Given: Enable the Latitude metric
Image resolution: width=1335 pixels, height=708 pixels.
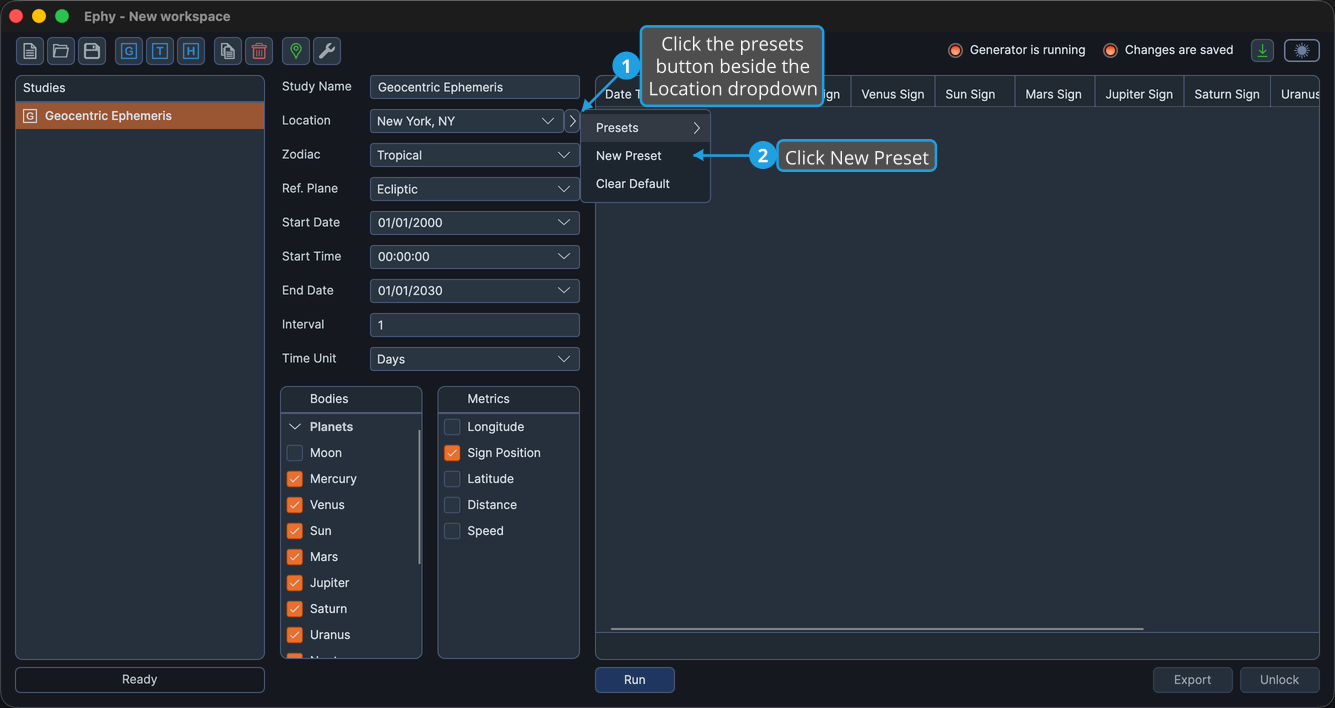Looking at the screenshot, I should [452, 479].
